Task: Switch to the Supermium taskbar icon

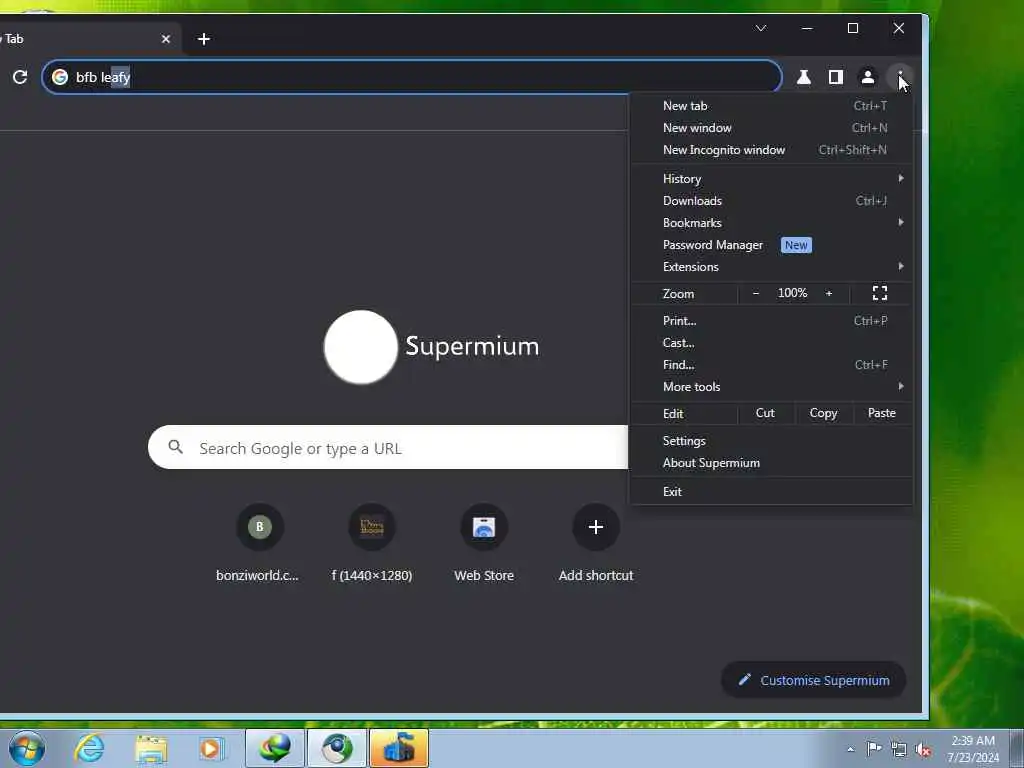Action: pyautogui.click(x=337, y=748)
